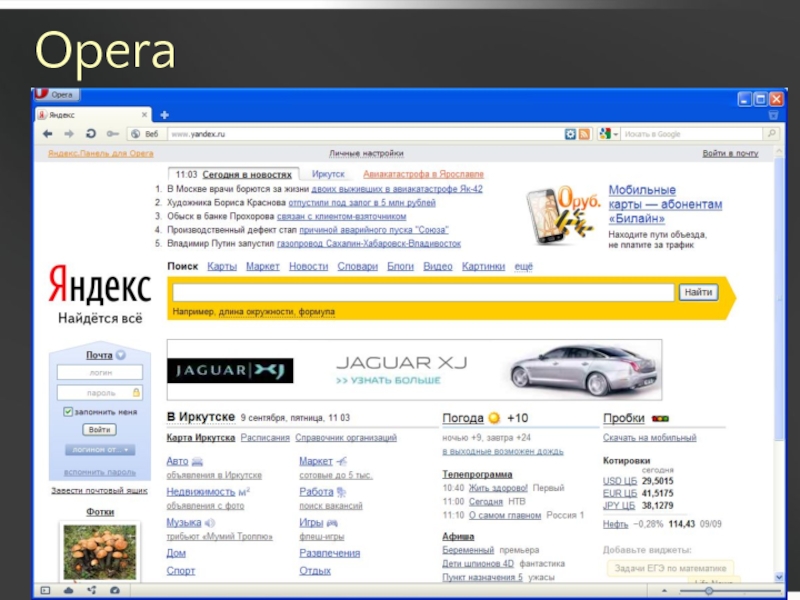Click the Reload page icon
Viewport: 800px width, 600px height.
coord(90,133)
